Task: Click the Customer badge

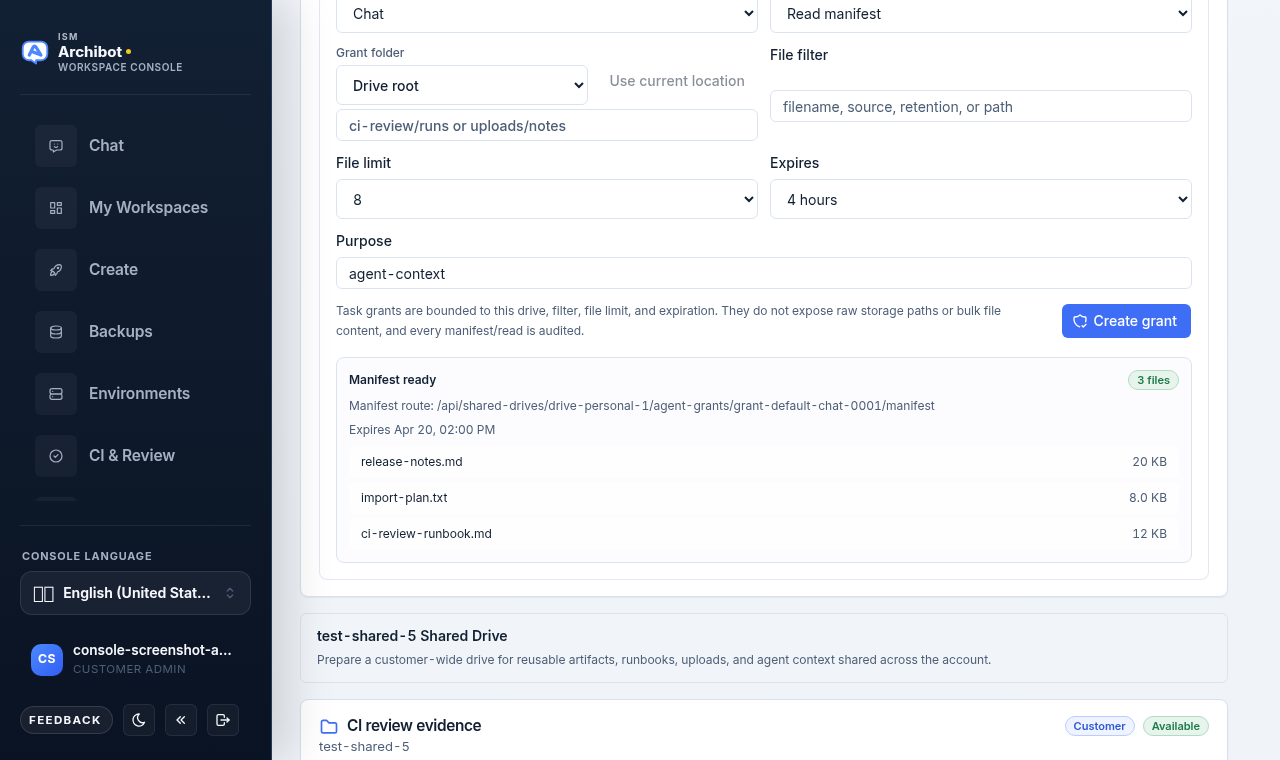Action: [1100, 726]
